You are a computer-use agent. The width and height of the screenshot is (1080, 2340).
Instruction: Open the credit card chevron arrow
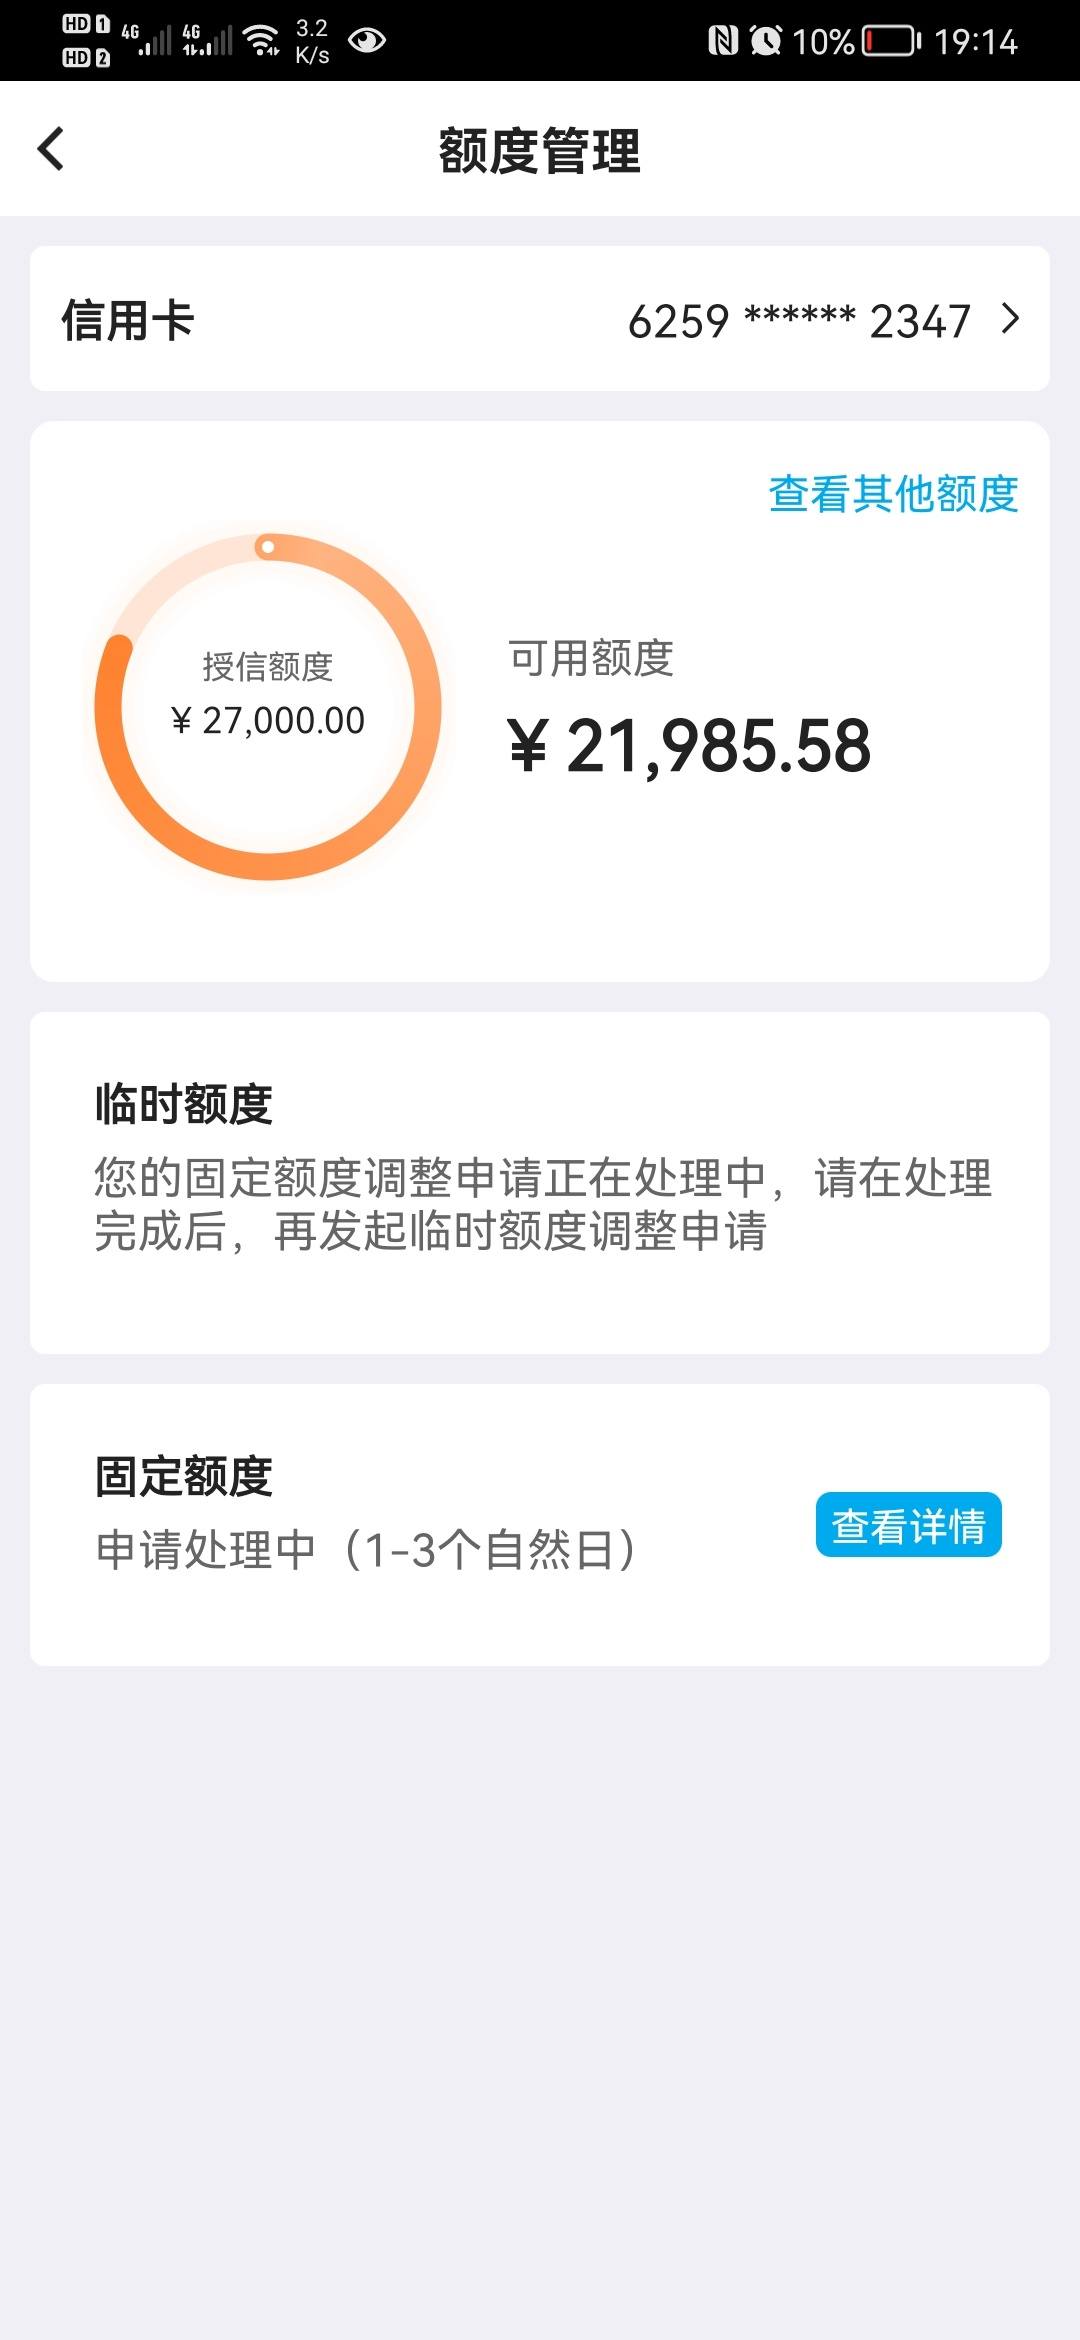1011,319
